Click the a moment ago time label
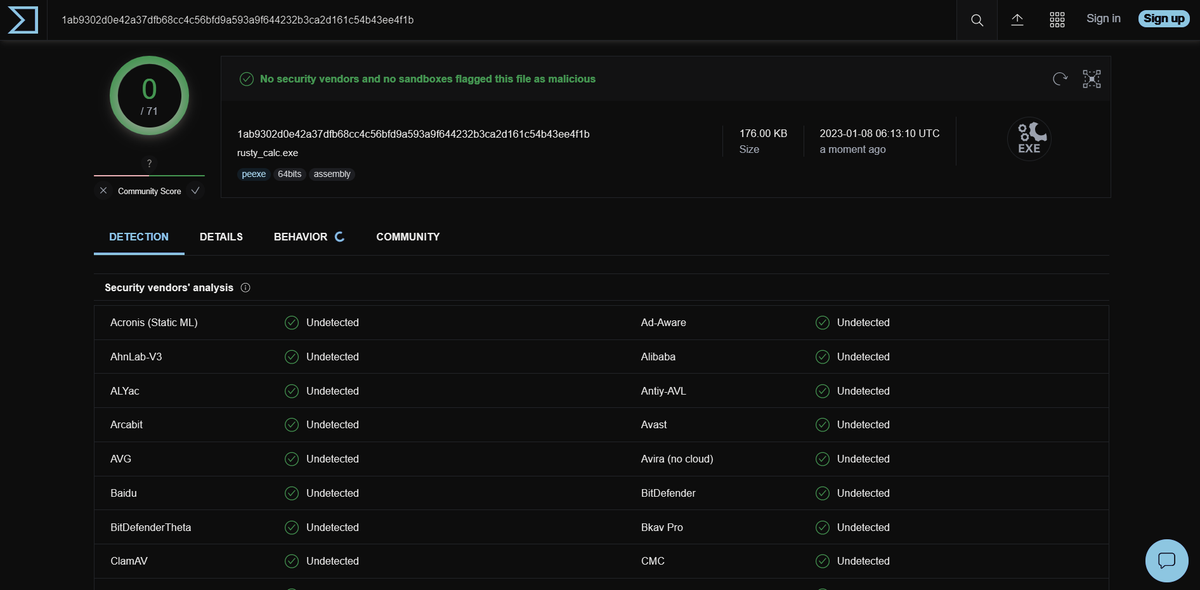1200x590 pixels. (852, 150)
